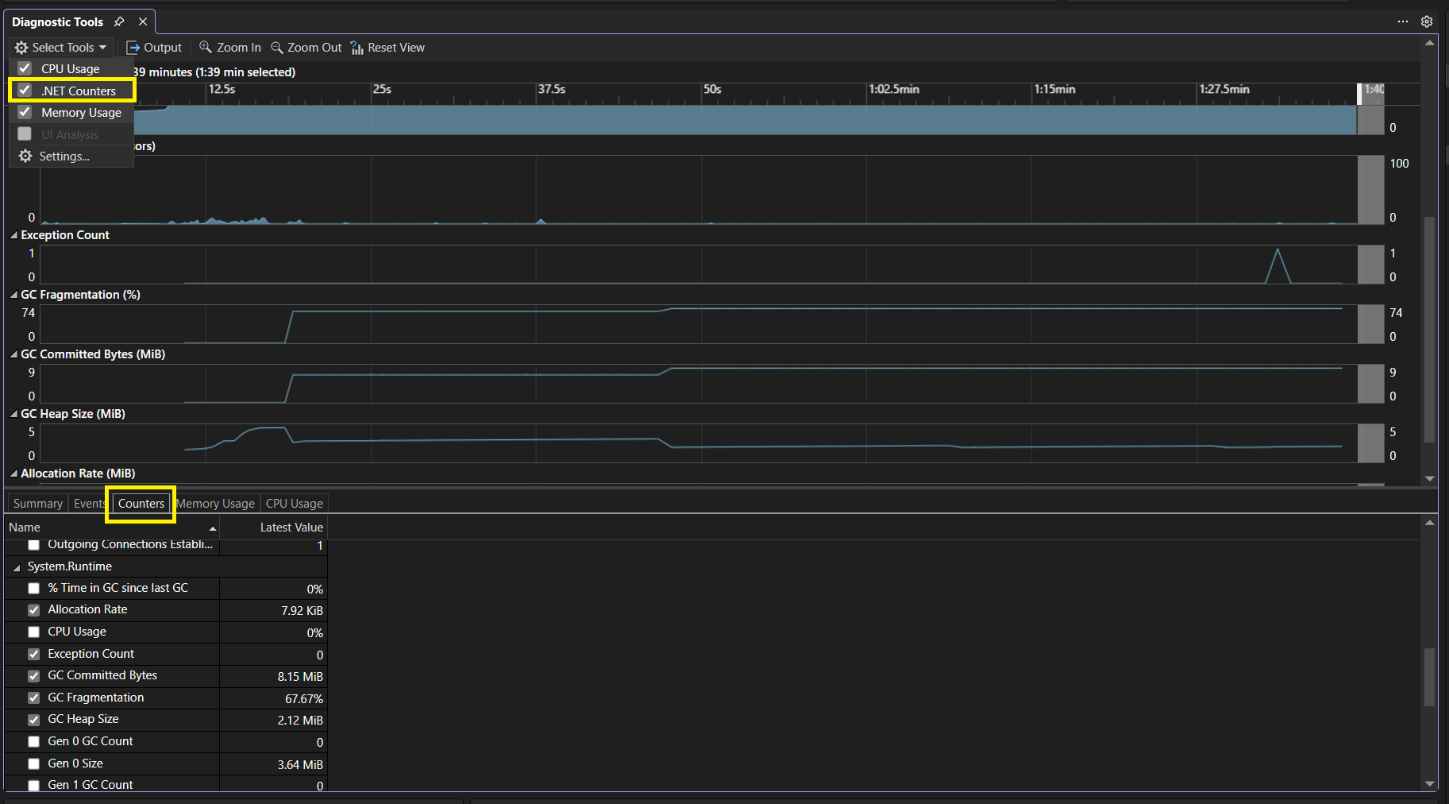Collapse the GC Committed Bytes graph
The image size is (1449, 804).
click(x=14, y=354)
